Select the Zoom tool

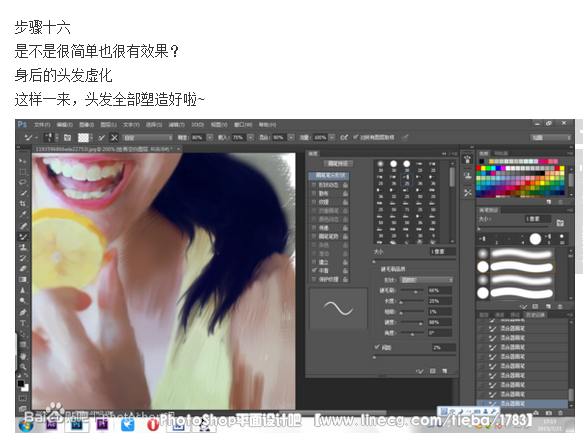pos(23,367)
